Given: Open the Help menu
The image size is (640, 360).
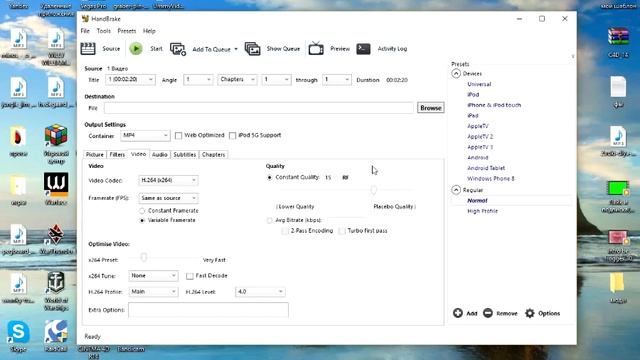Looking at the screenshot, I should (x=149, y=31).
